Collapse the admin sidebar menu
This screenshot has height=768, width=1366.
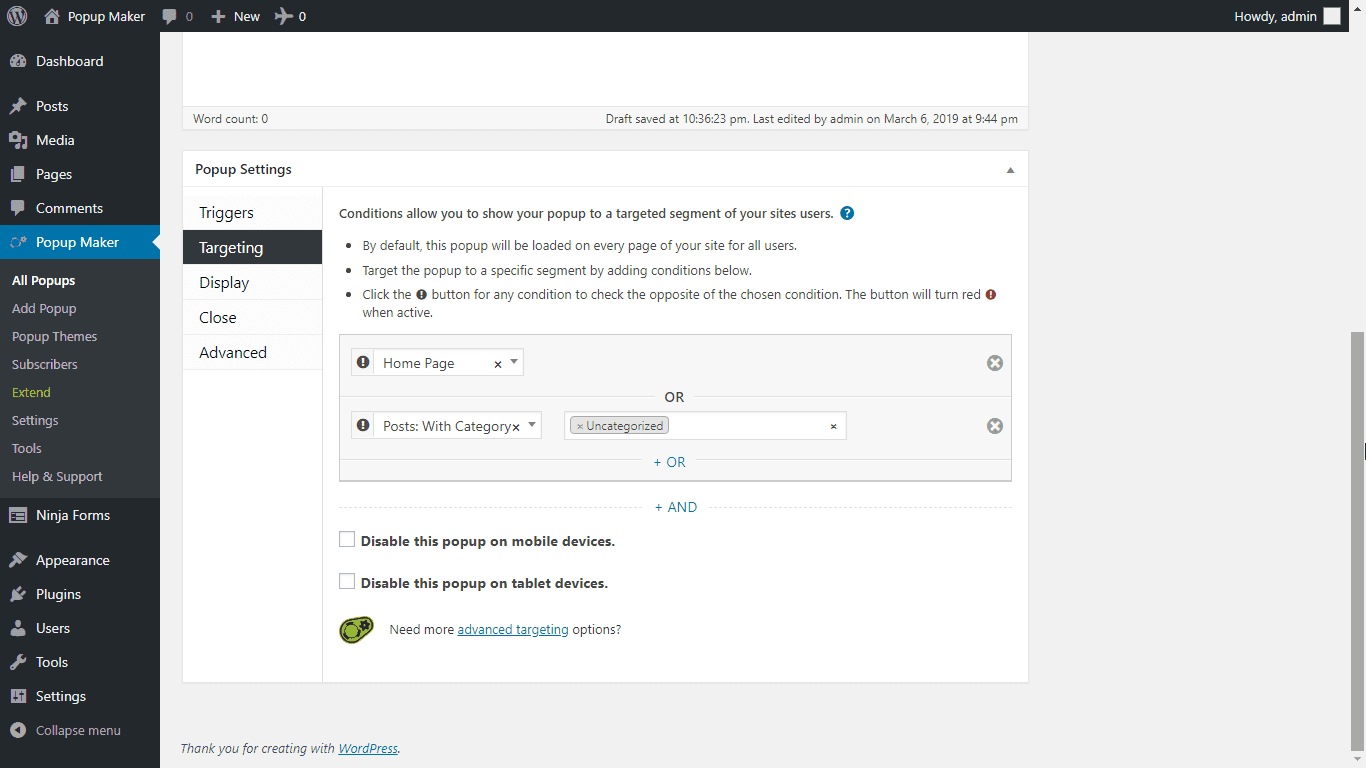80,730
